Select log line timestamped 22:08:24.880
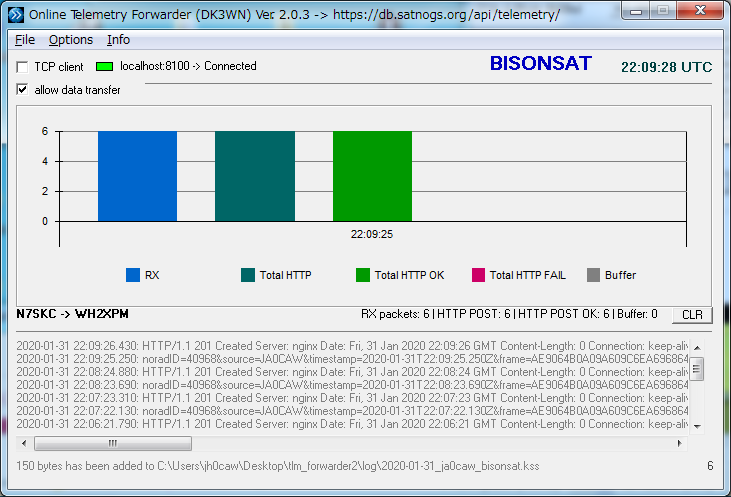The height and width of the screenshot is (497, 731). pyautogui.click(x=352, y=372)
